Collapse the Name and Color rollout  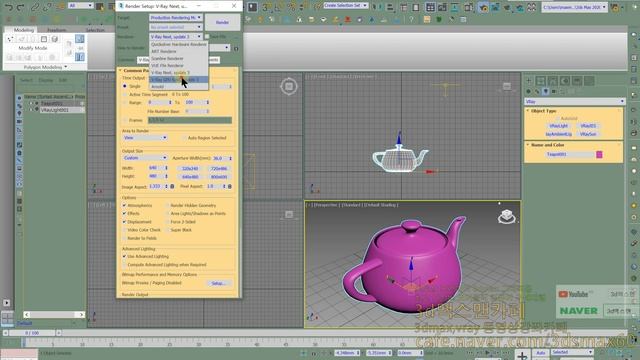tap(547, 145)
